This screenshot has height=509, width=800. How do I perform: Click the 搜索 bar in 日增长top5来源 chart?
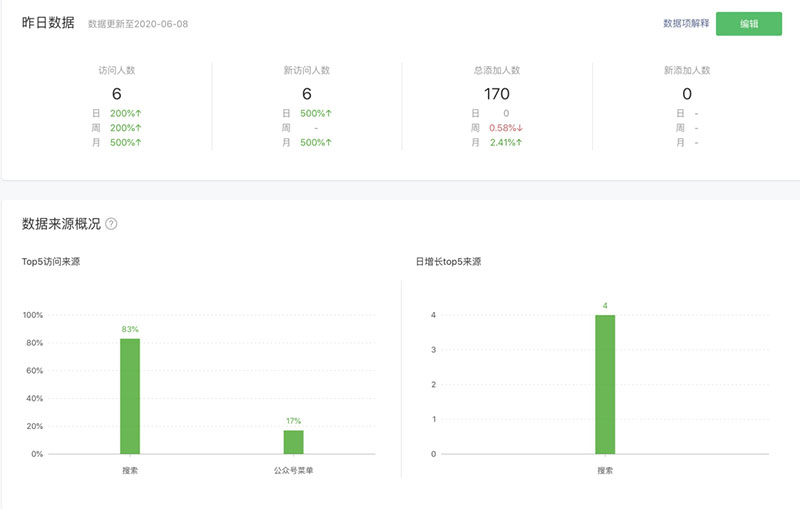coord(605,384)
